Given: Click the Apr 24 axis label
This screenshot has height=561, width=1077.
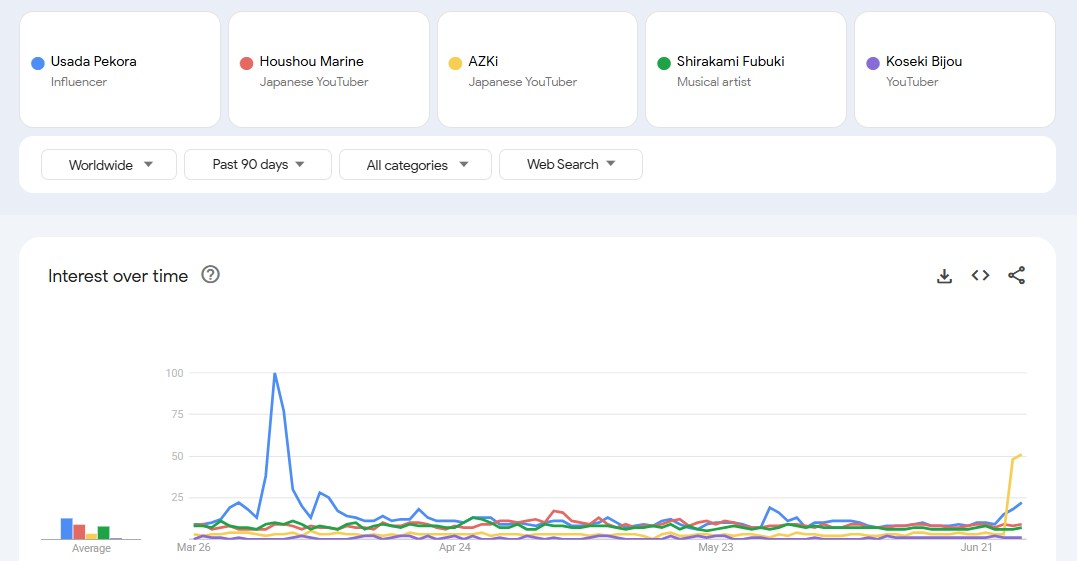Looking at the screenshot, I should click(455, 547).
